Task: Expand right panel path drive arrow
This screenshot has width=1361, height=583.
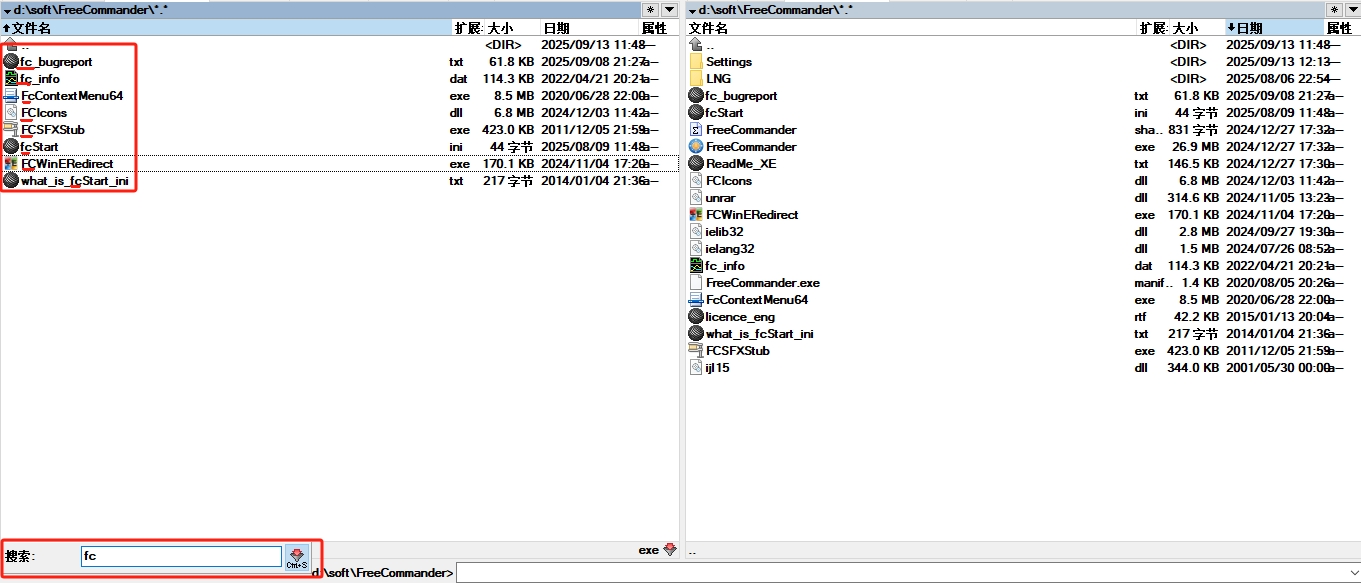Action: click(692, 10)
